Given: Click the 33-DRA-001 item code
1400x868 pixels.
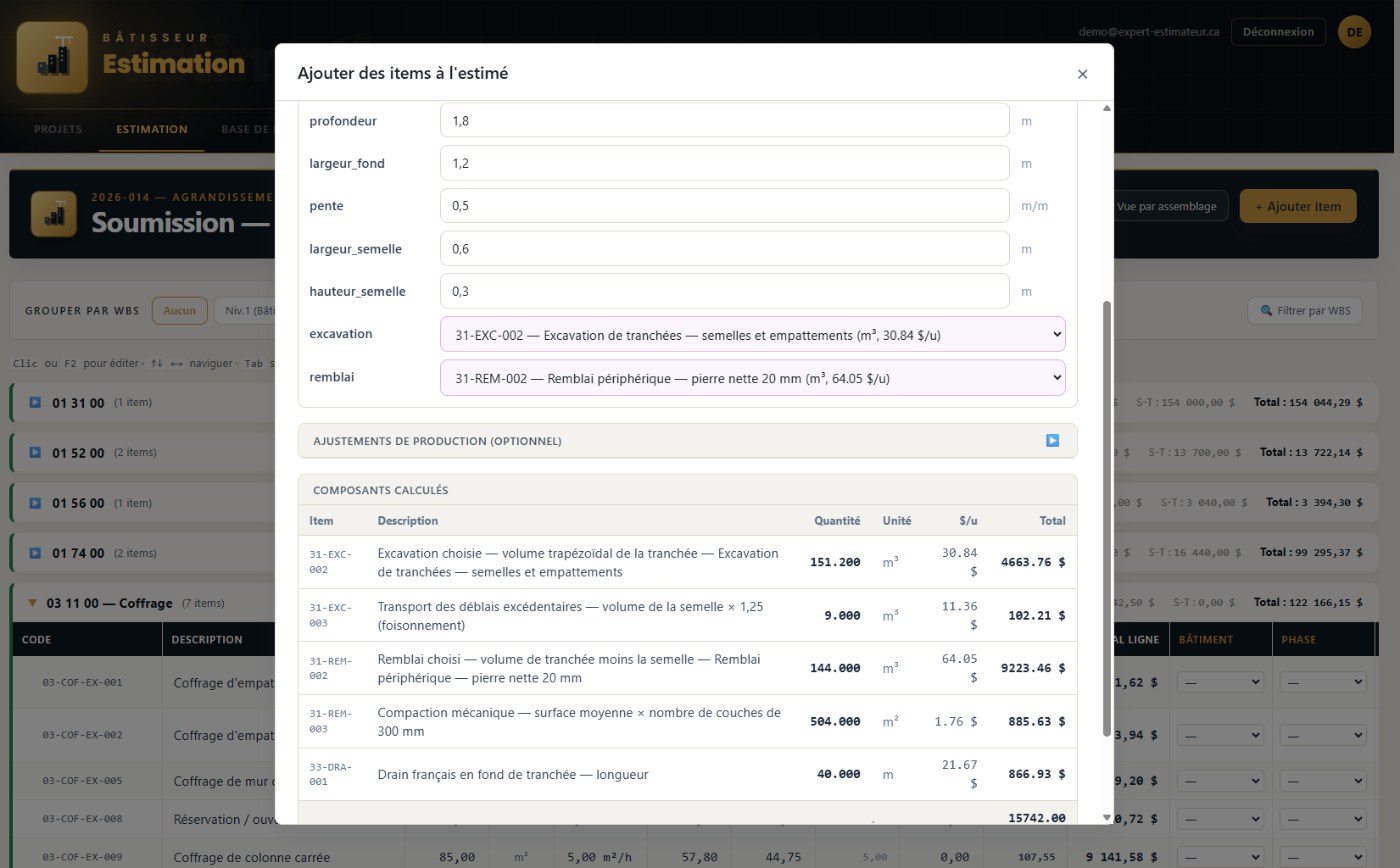Looking at the screenshot, I should click(x=330, y=774).
